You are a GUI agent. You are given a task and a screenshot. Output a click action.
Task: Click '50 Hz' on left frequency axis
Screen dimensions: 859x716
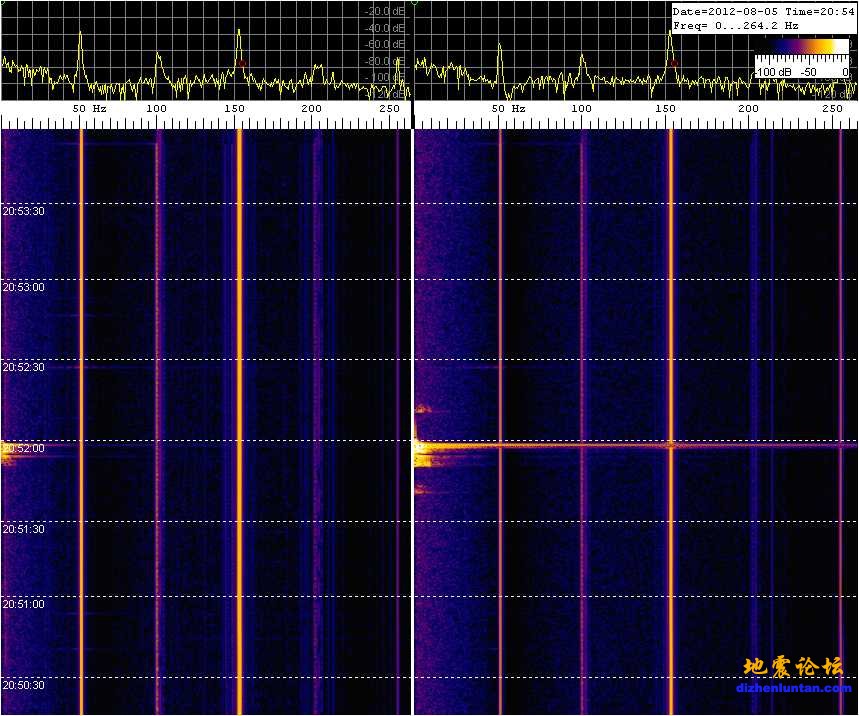[x=89, y=108]
